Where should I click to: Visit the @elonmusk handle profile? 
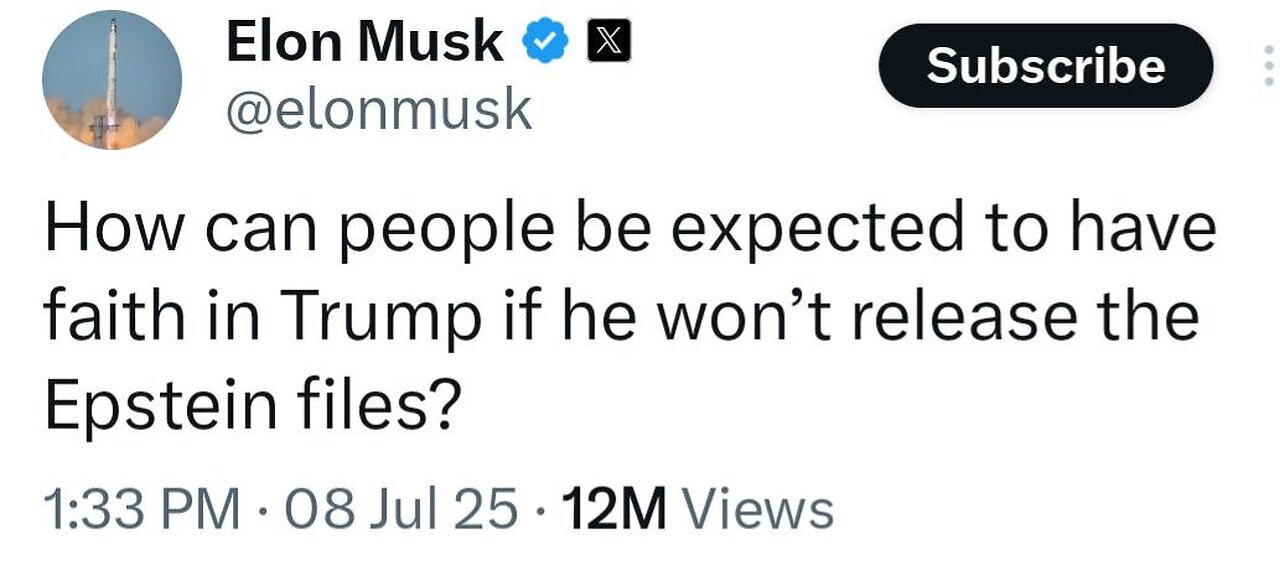(379, 109)
